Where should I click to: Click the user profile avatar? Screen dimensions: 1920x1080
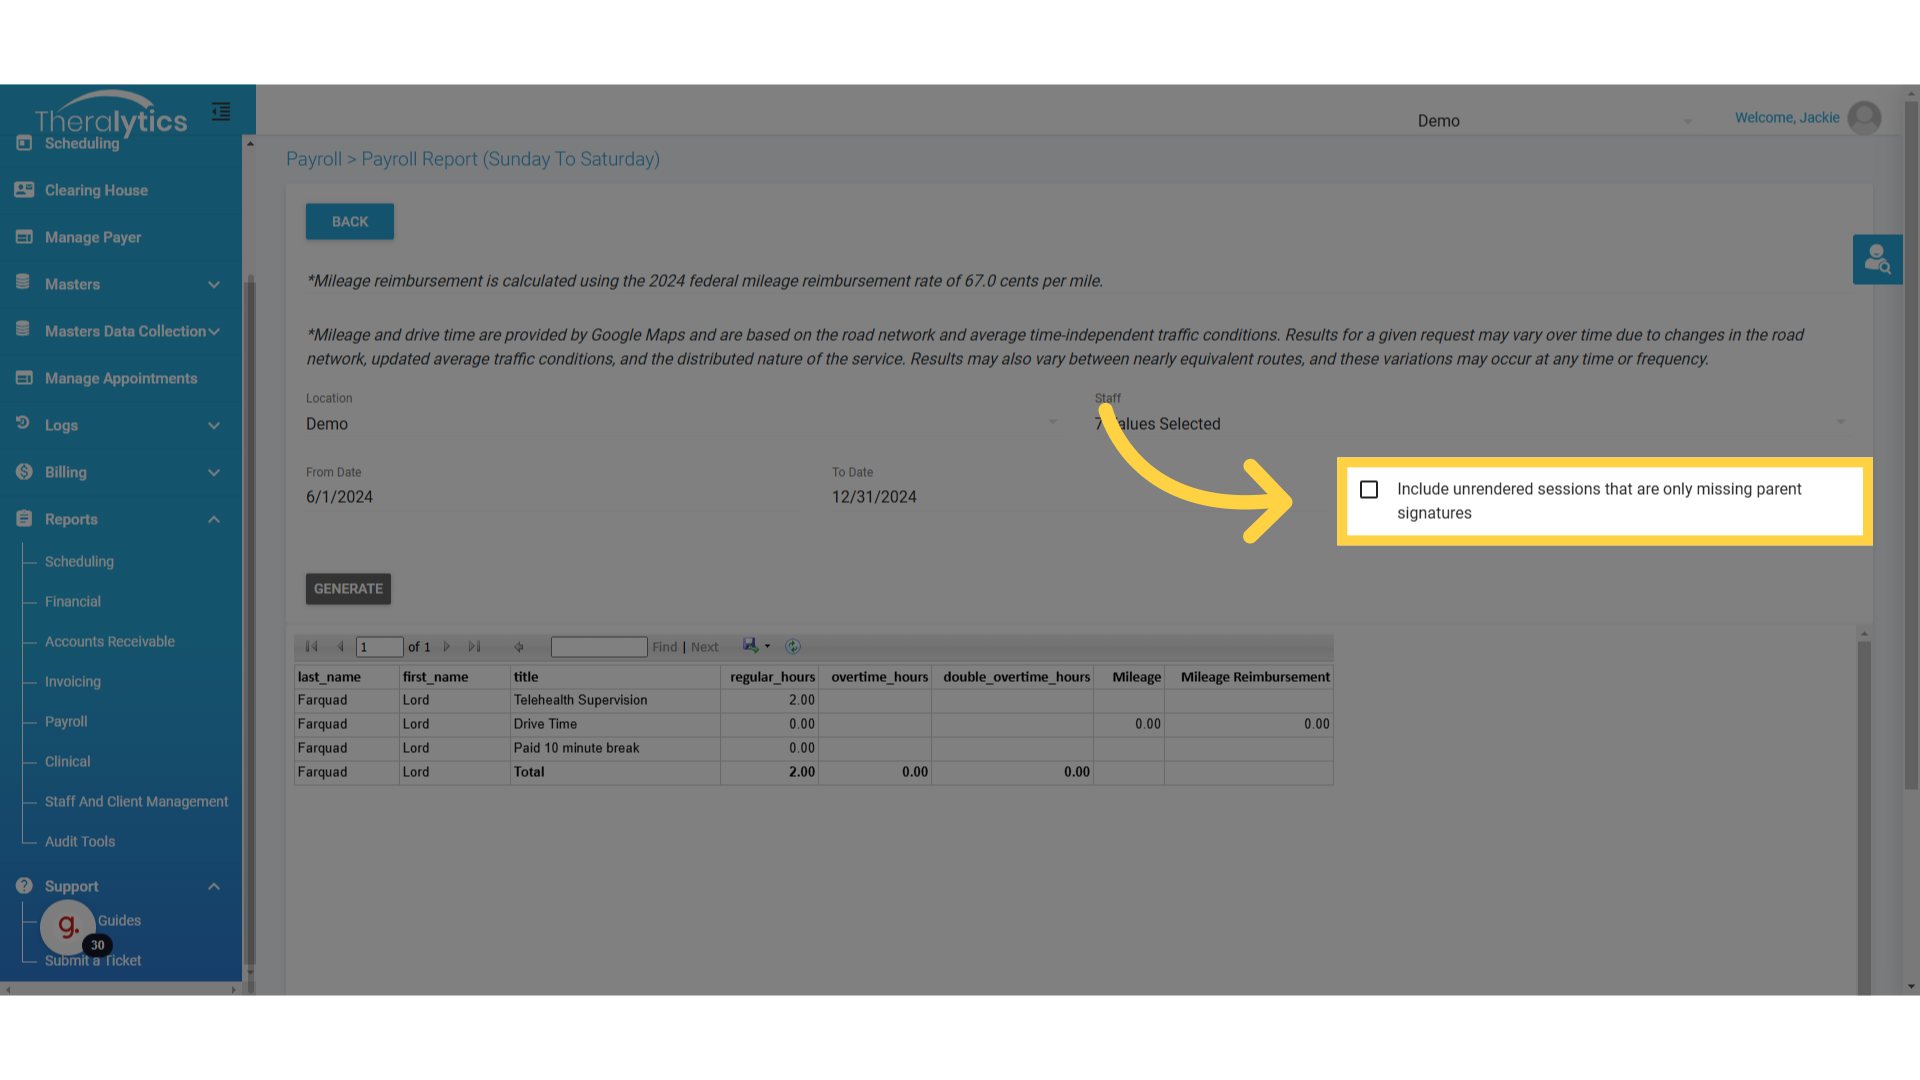coord(1864,118)
